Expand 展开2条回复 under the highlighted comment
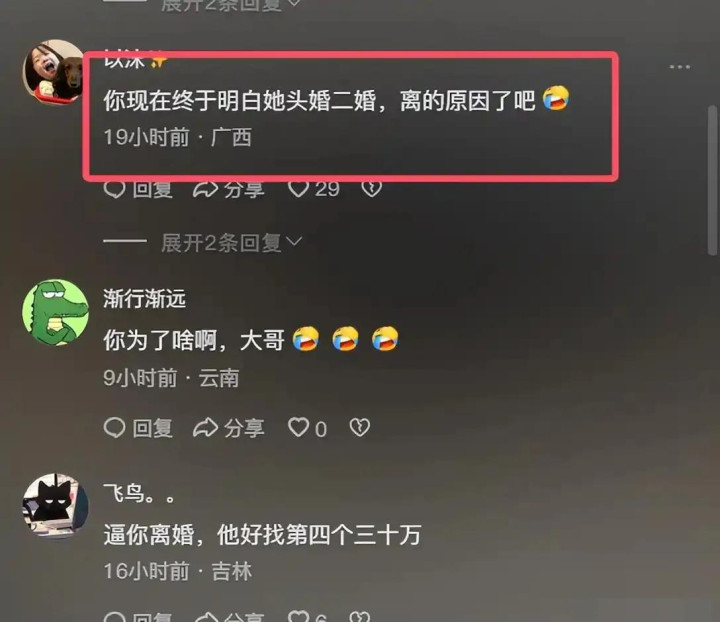 tap(231, 243)
